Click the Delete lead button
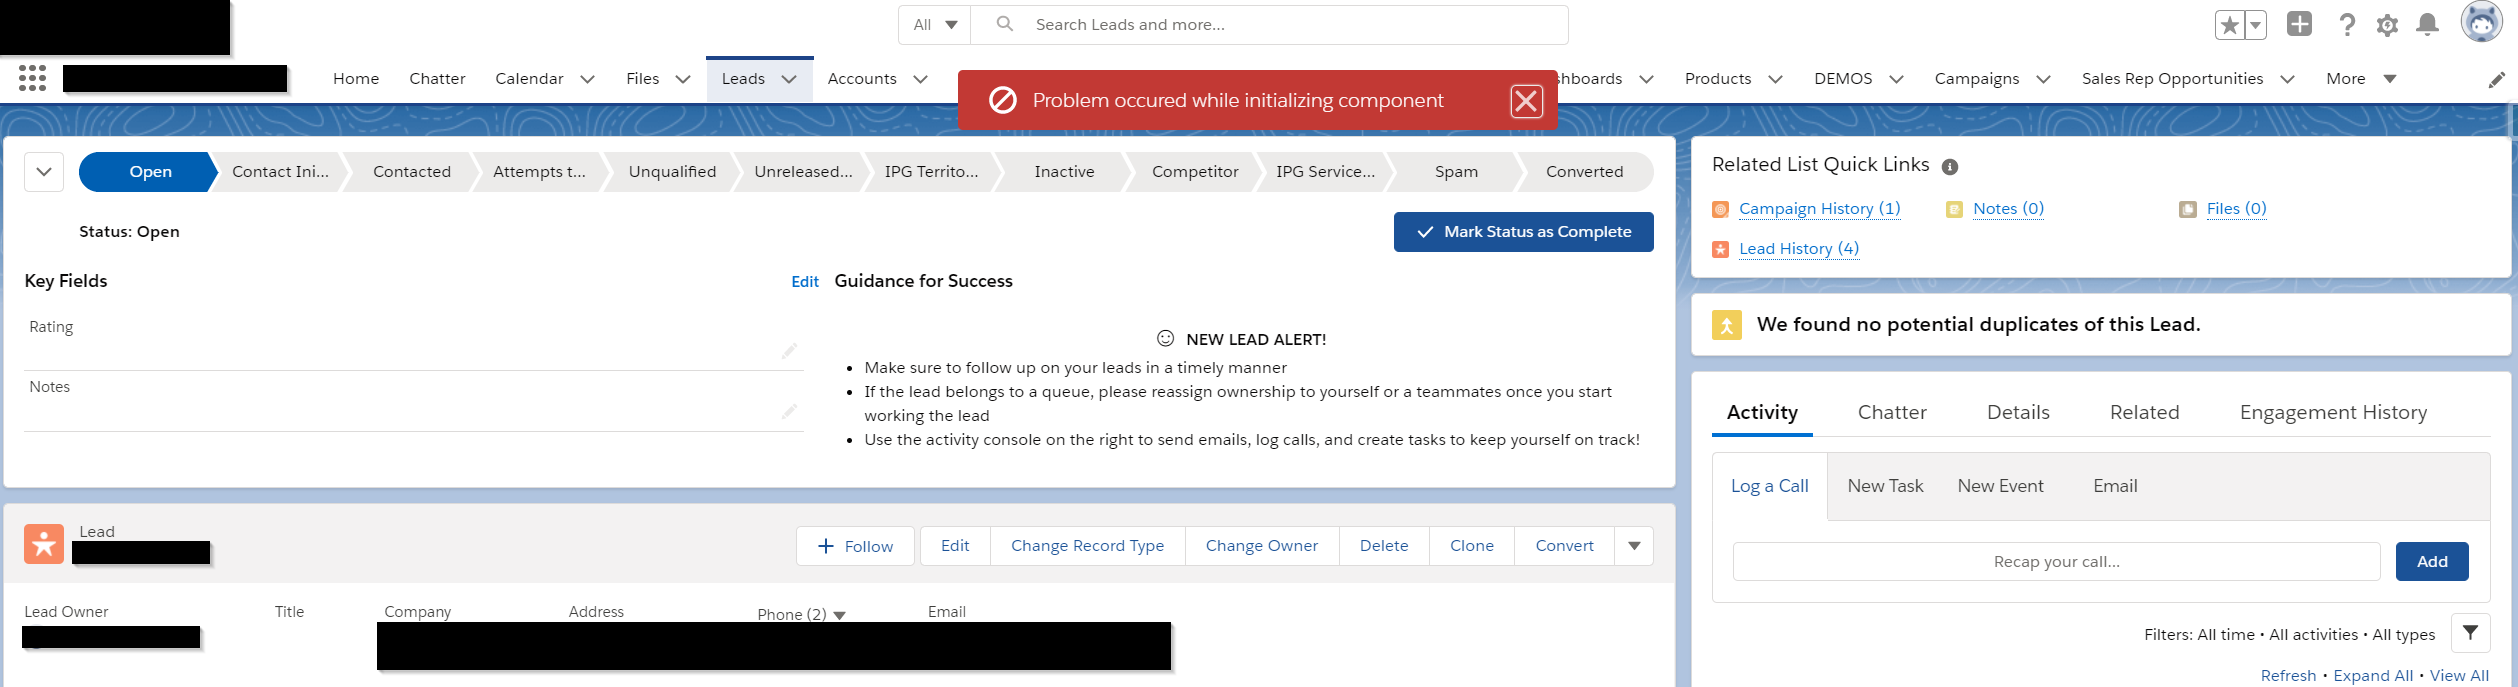This screenshot has height=687, width=2518. (1383, 546)
